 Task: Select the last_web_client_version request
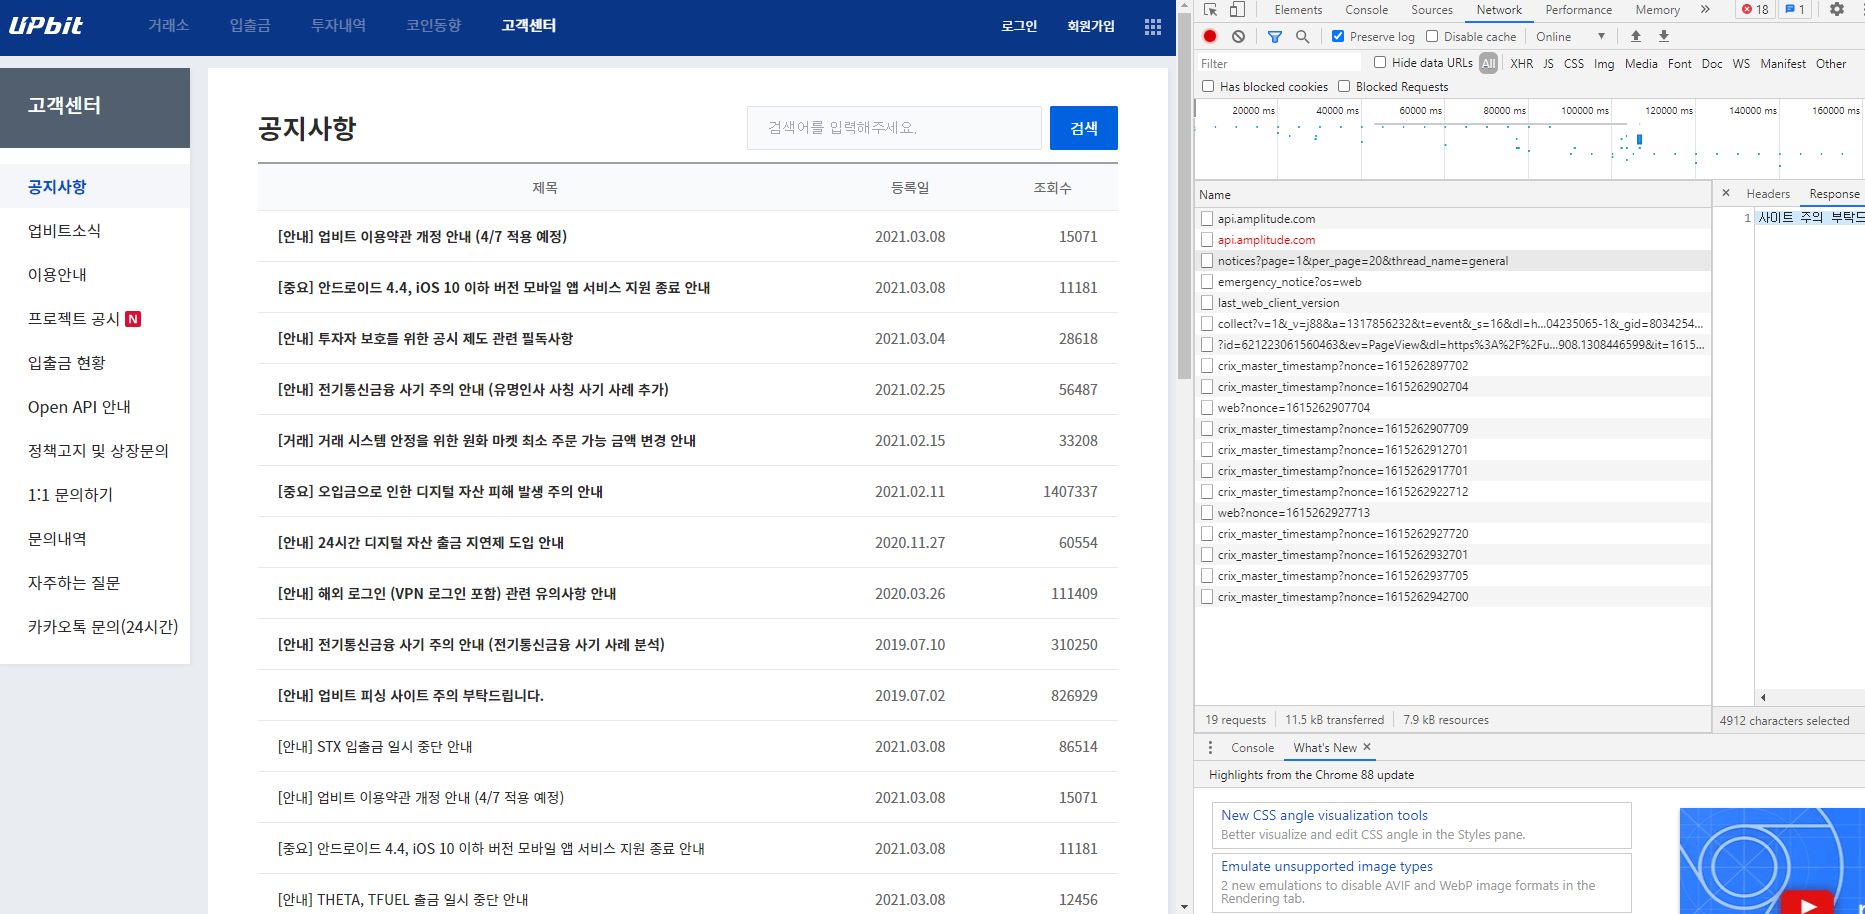(x=1454, y=303)
